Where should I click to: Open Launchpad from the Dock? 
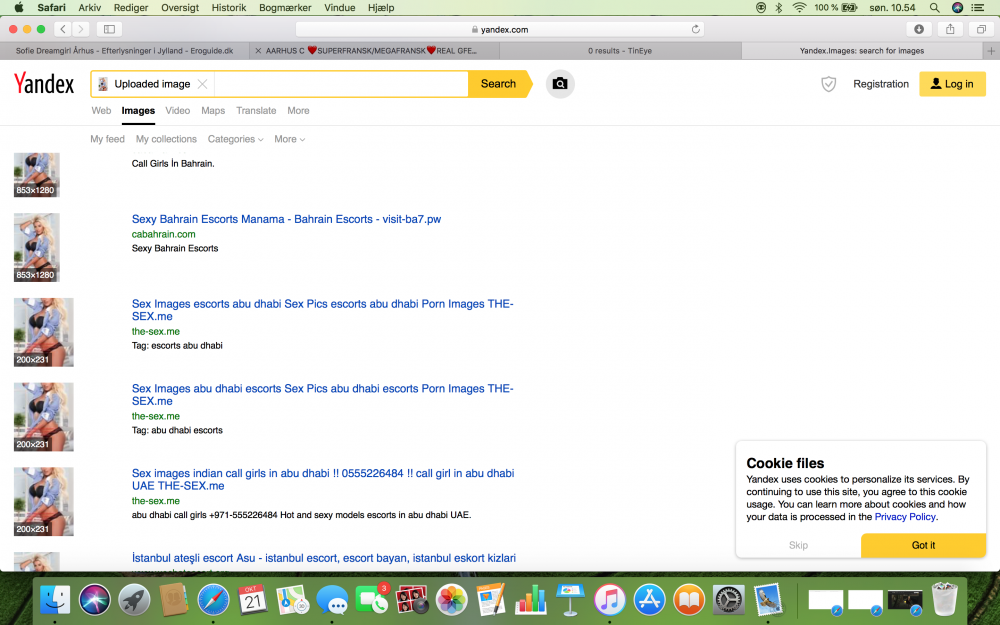[134, 600]
